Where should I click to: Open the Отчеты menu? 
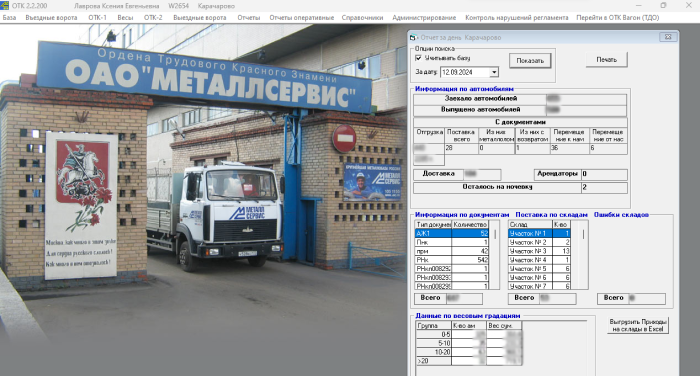(x=249, y=17)
